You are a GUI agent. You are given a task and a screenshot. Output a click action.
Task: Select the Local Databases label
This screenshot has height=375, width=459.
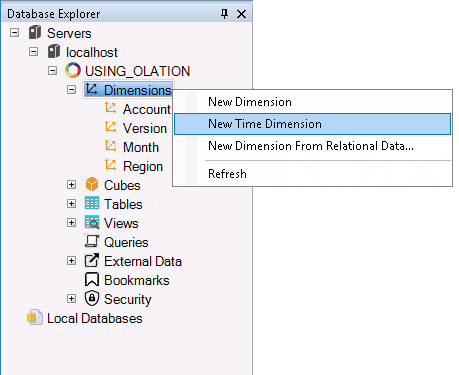click(95, 318)
